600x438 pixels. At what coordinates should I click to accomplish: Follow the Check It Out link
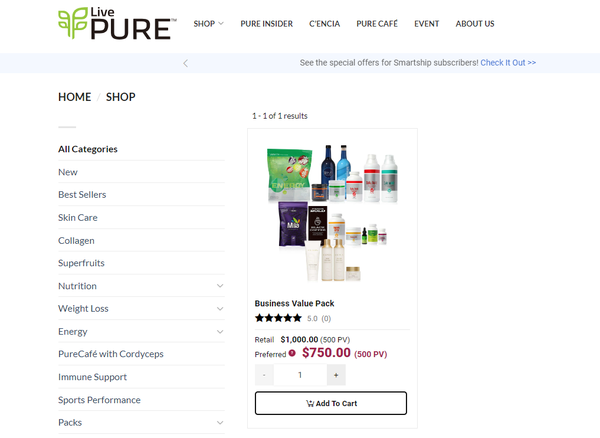(x=508, y=63)
